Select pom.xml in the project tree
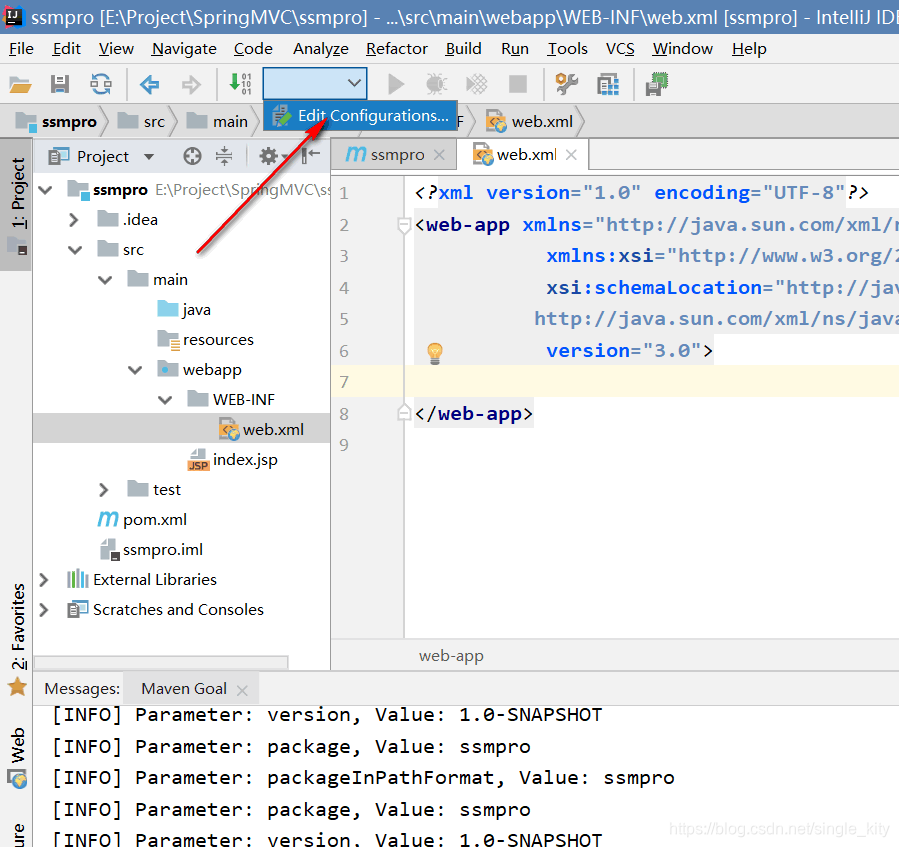 tap(142, 520)
